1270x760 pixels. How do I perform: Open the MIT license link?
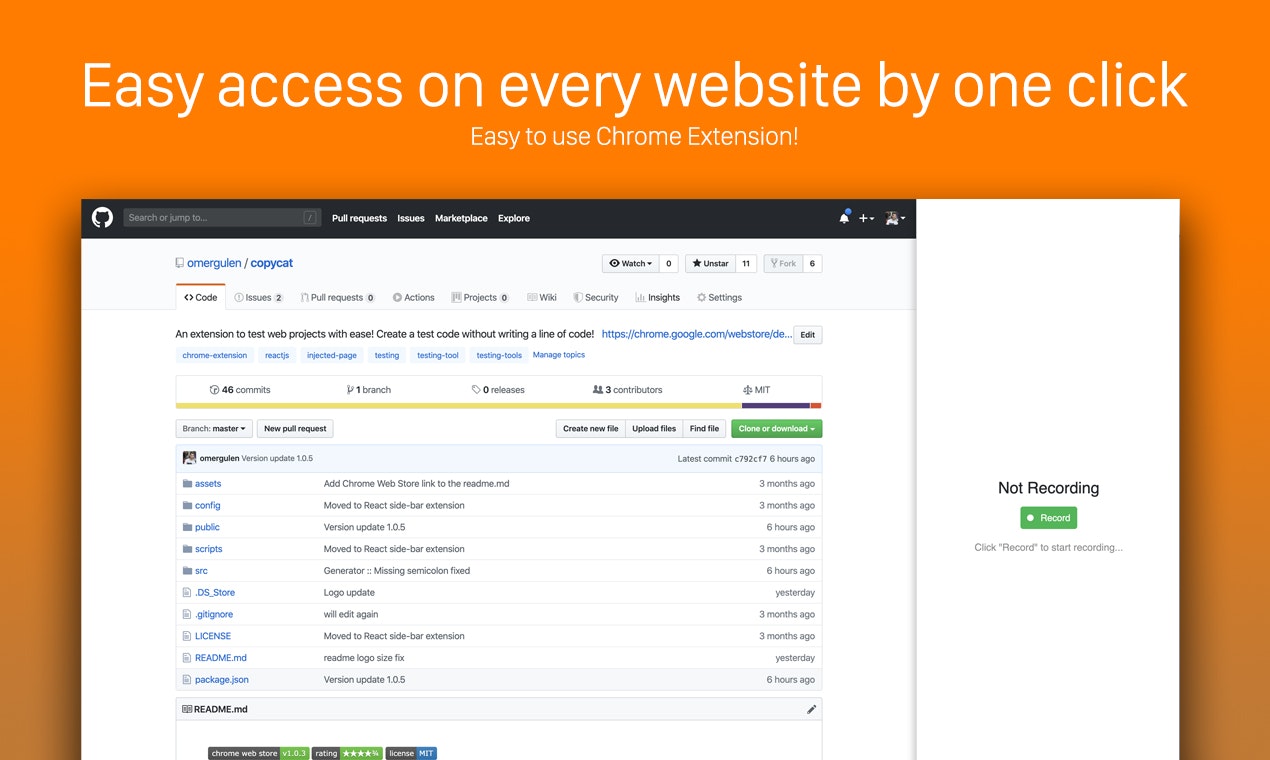coord(757,390)
